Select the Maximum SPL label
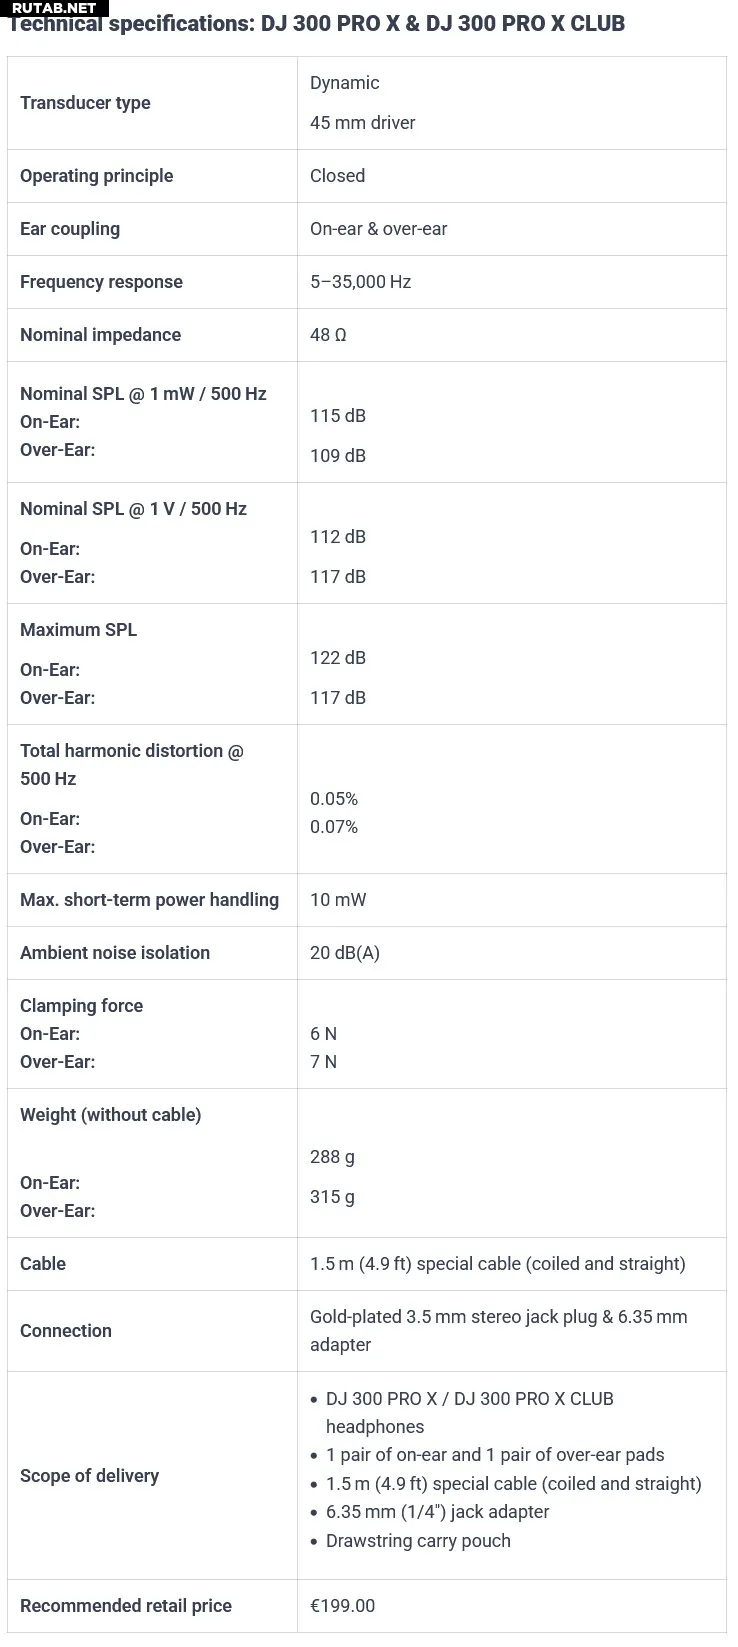Image resolution: width=738 pixels, height=1647 pixels. [x=78, y=630]
